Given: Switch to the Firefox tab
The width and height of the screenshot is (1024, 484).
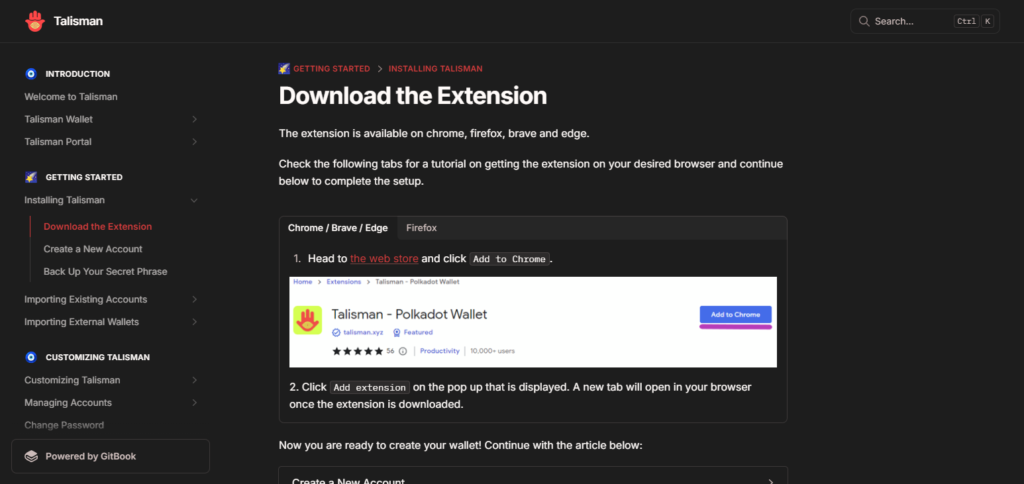Looking at the screenshot, I should [421, 228].
